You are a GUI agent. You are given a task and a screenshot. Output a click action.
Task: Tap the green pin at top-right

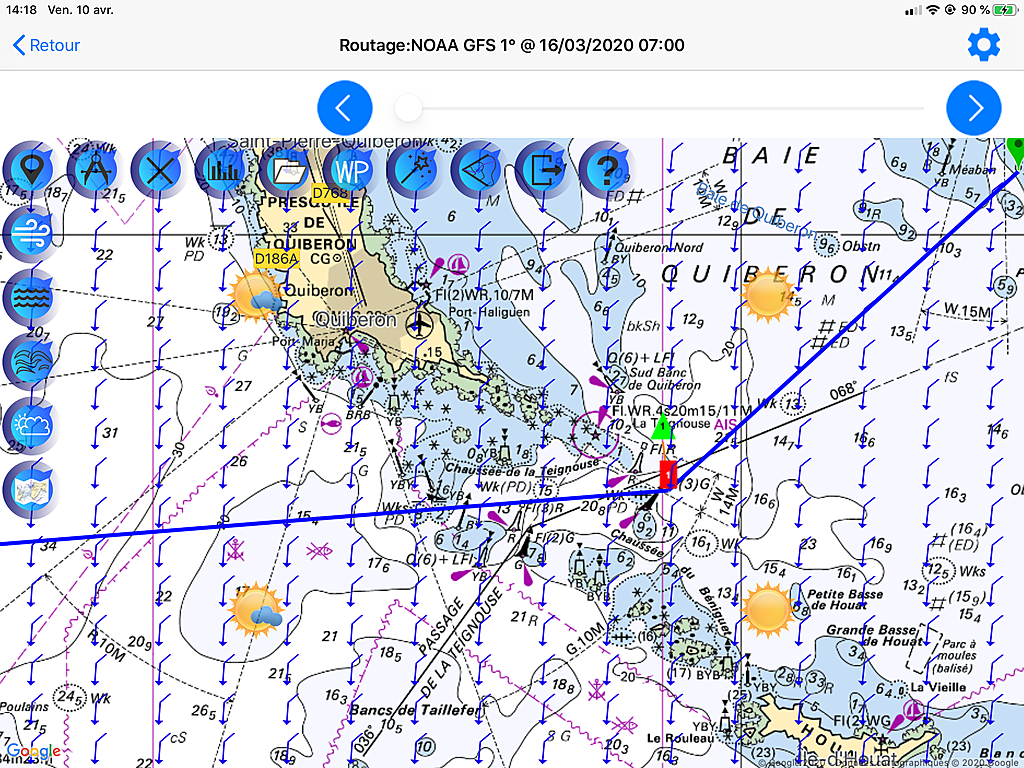point(1016,152)
